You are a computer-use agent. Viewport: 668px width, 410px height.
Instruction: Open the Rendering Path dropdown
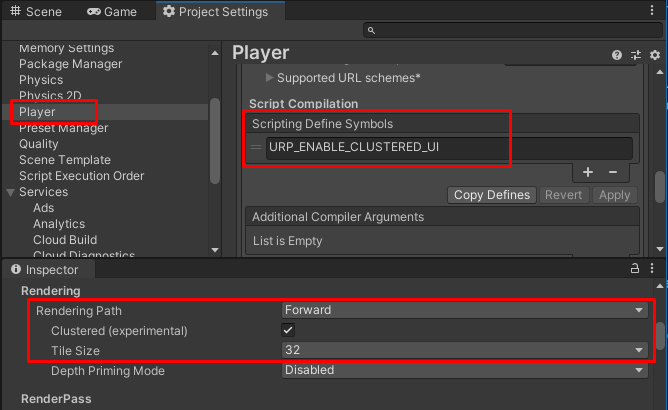464,310
